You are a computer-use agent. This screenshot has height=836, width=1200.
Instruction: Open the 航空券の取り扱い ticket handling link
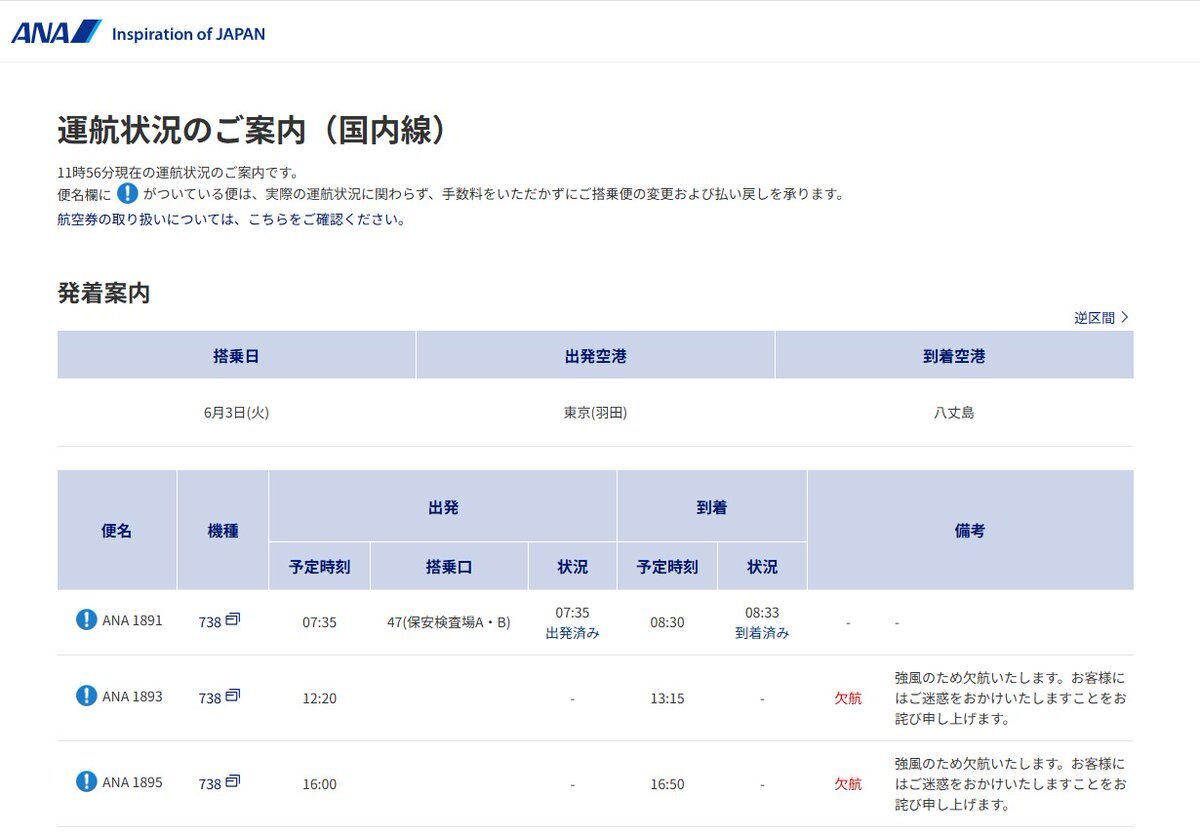coord(231,220)
